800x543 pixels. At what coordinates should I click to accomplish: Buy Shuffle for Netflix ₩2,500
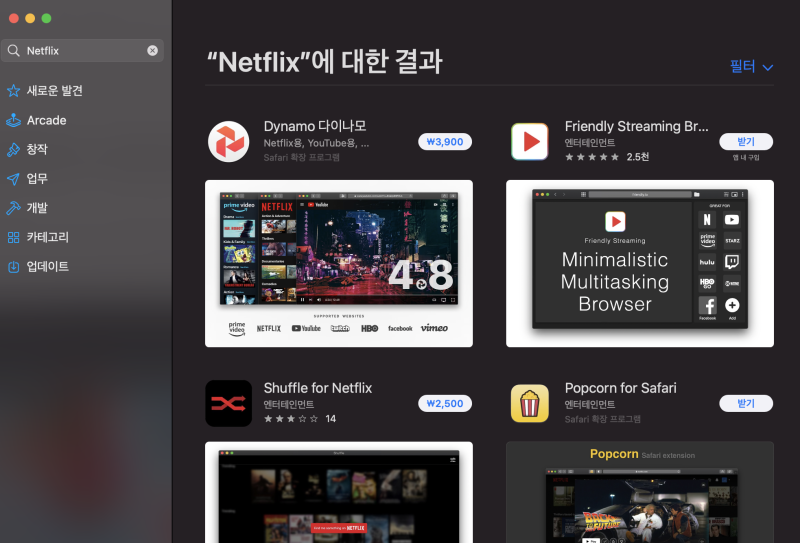pos(445,404)
